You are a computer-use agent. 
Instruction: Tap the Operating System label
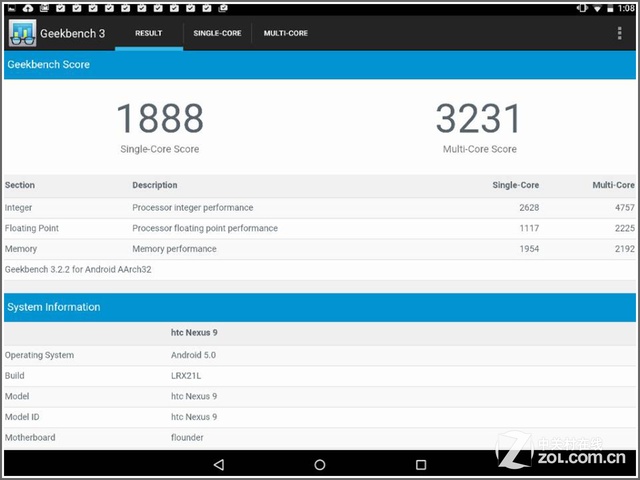(39, 355)
